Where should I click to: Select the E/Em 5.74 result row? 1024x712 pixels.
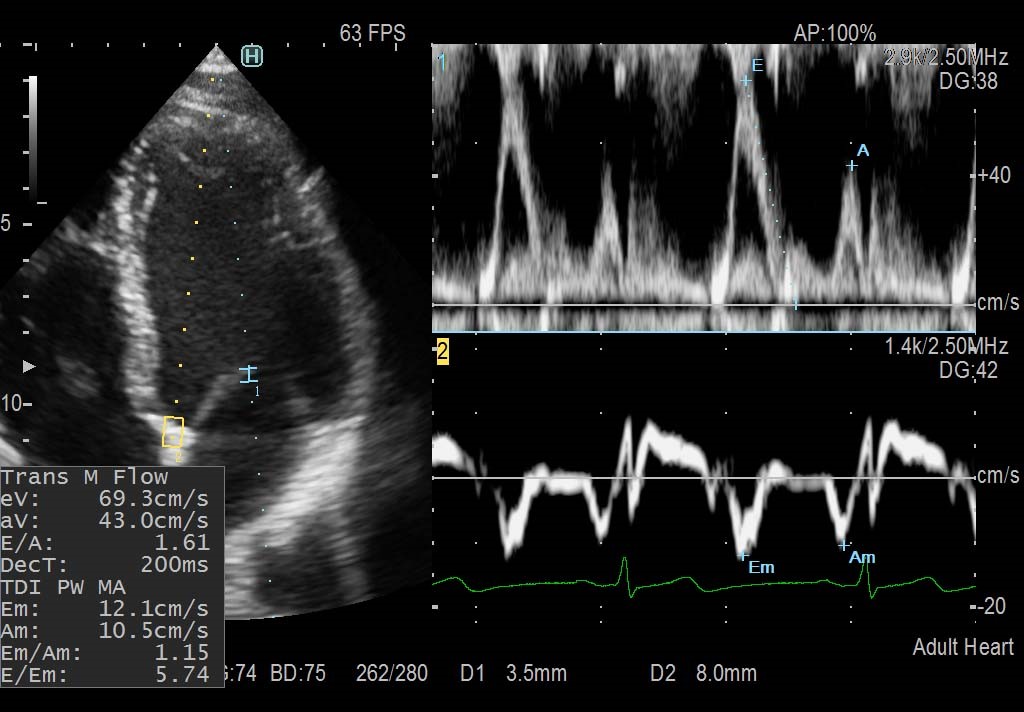pyautogui.click(x=106, y=675)
